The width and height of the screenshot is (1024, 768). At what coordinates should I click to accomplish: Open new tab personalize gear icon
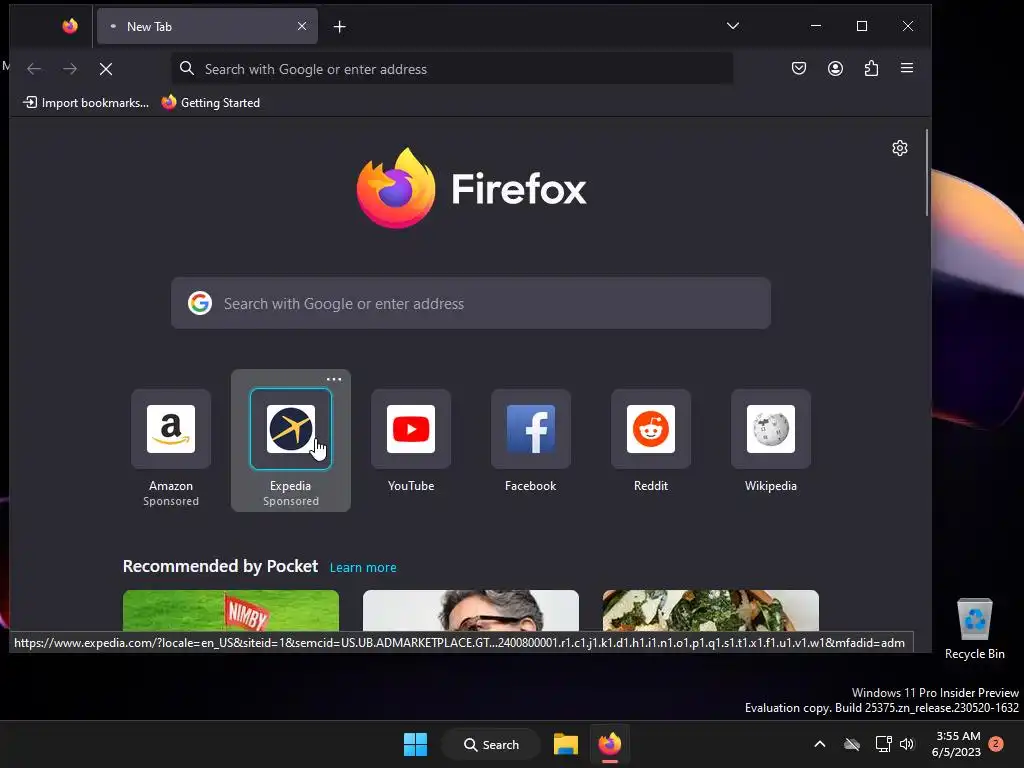click(x=900, y=148)
